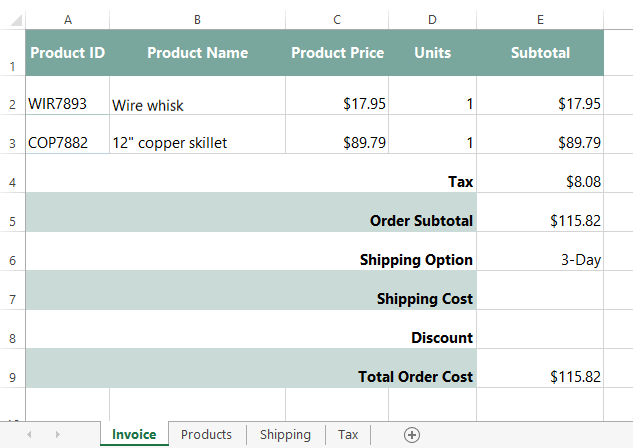This screenshot has width=633, height=448.
Task: Select column B header
Action: [x=197, y=19]
